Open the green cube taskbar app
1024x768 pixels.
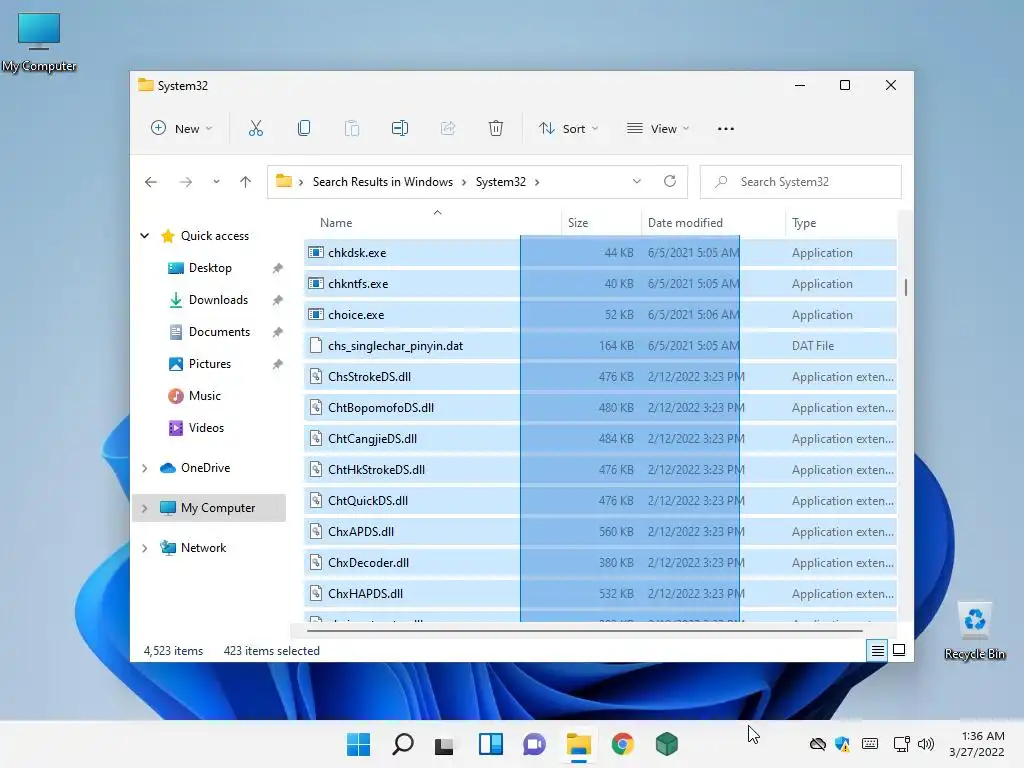[667, 744]
